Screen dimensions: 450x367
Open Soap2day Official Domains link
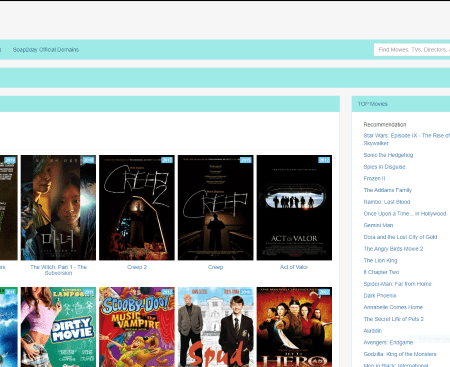click(x=46, y=50)
